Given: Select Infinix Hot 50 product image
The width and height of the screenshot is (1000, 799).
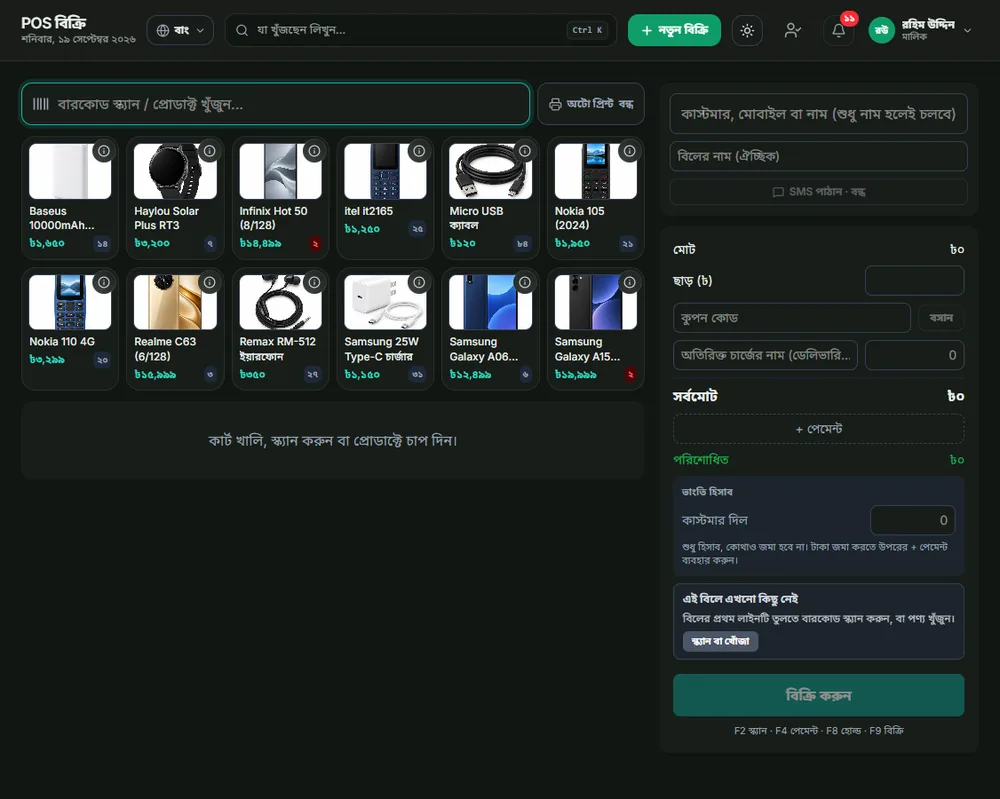Looking at the screenshot, I should (281, 171).
